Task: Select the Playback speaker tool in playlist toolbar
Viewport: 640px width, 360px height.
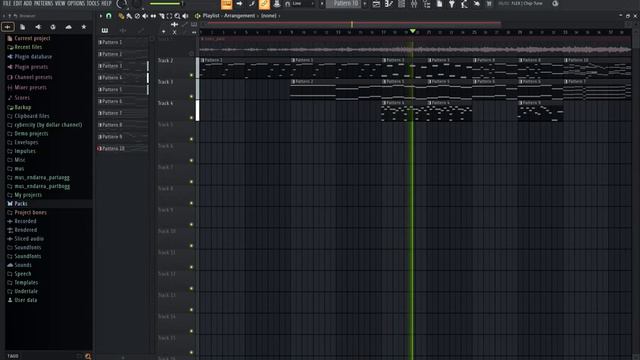Action: (x=185, y=16)
